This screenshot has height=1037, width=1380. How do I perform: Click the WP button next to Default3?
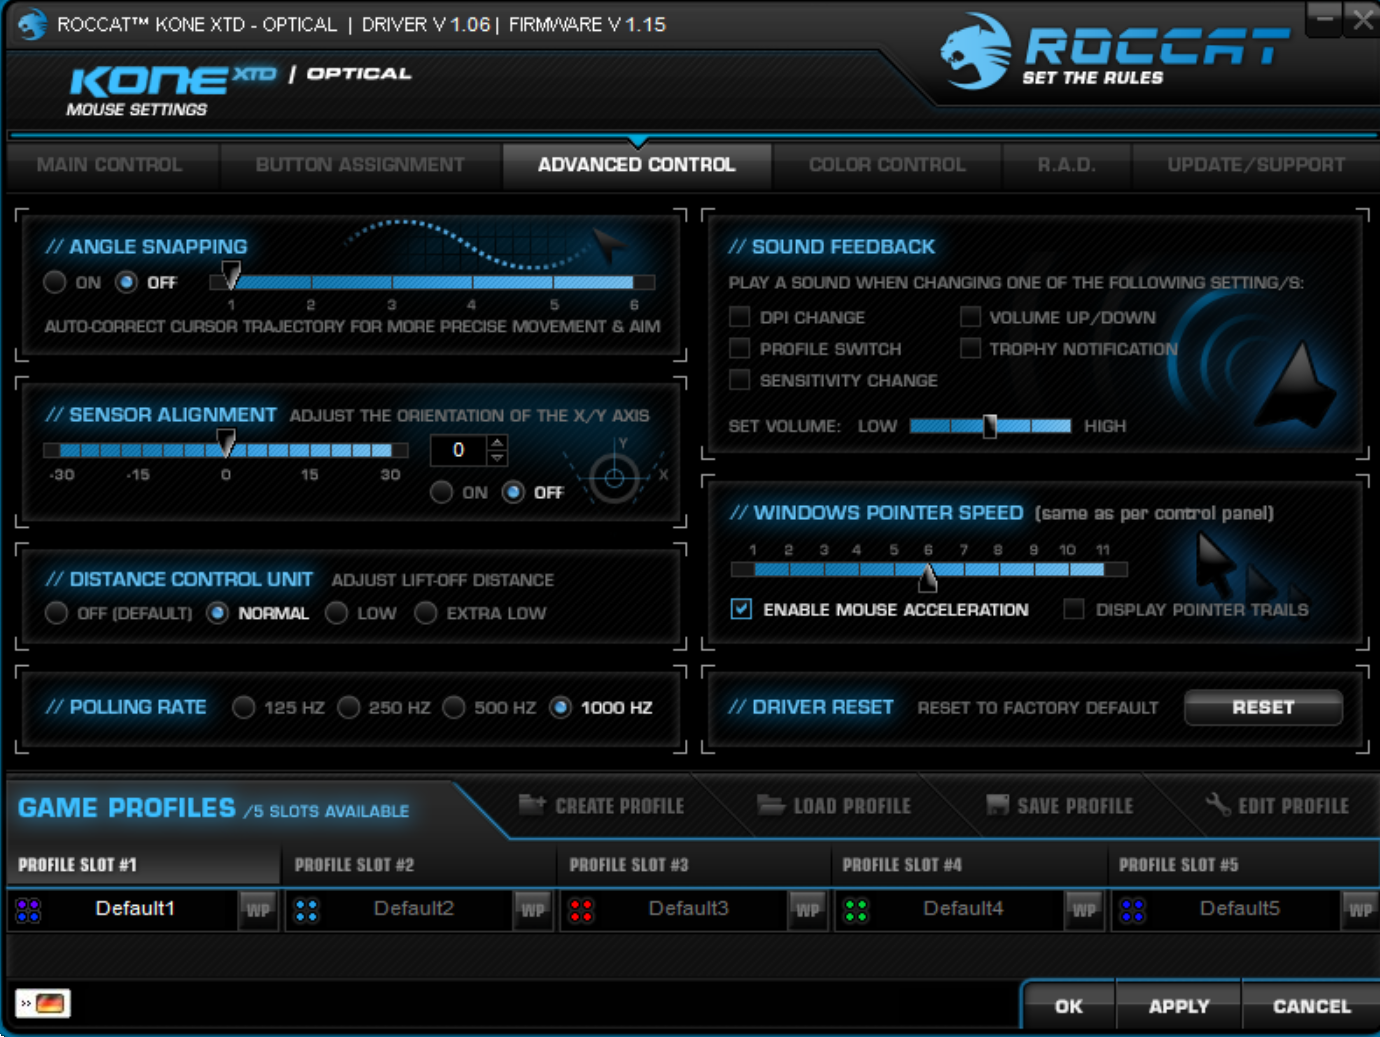coord(808,910)
